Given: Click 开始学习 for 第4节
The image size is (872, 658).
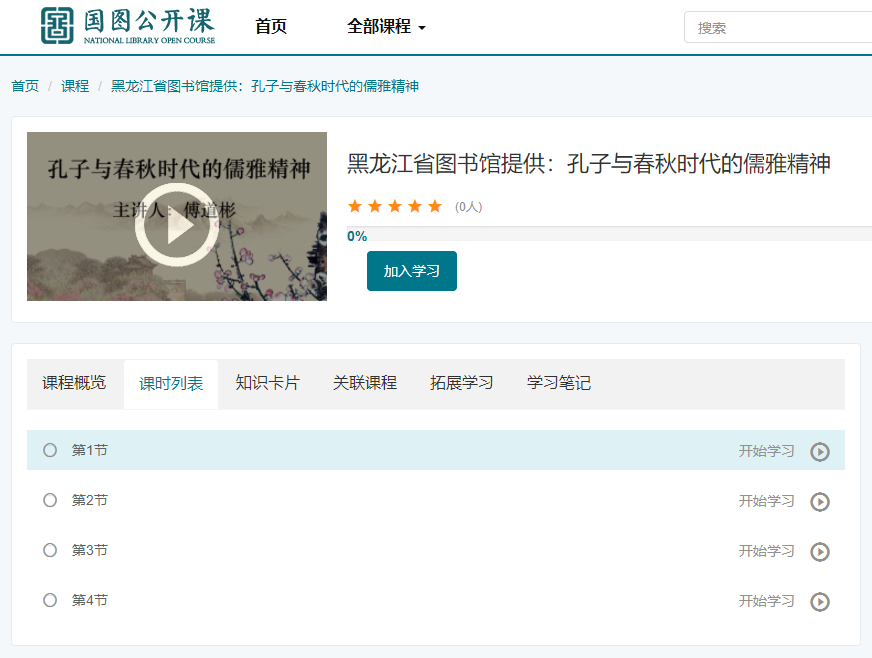Looking at the screenshot, I should (x=766, y=601).
